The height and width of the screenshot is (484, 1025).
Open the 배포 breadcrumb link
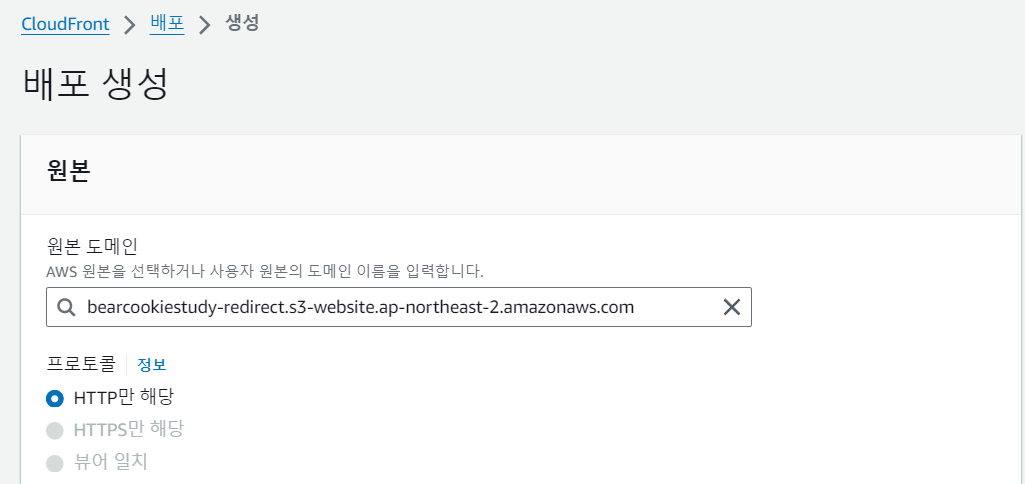(167, 24)
